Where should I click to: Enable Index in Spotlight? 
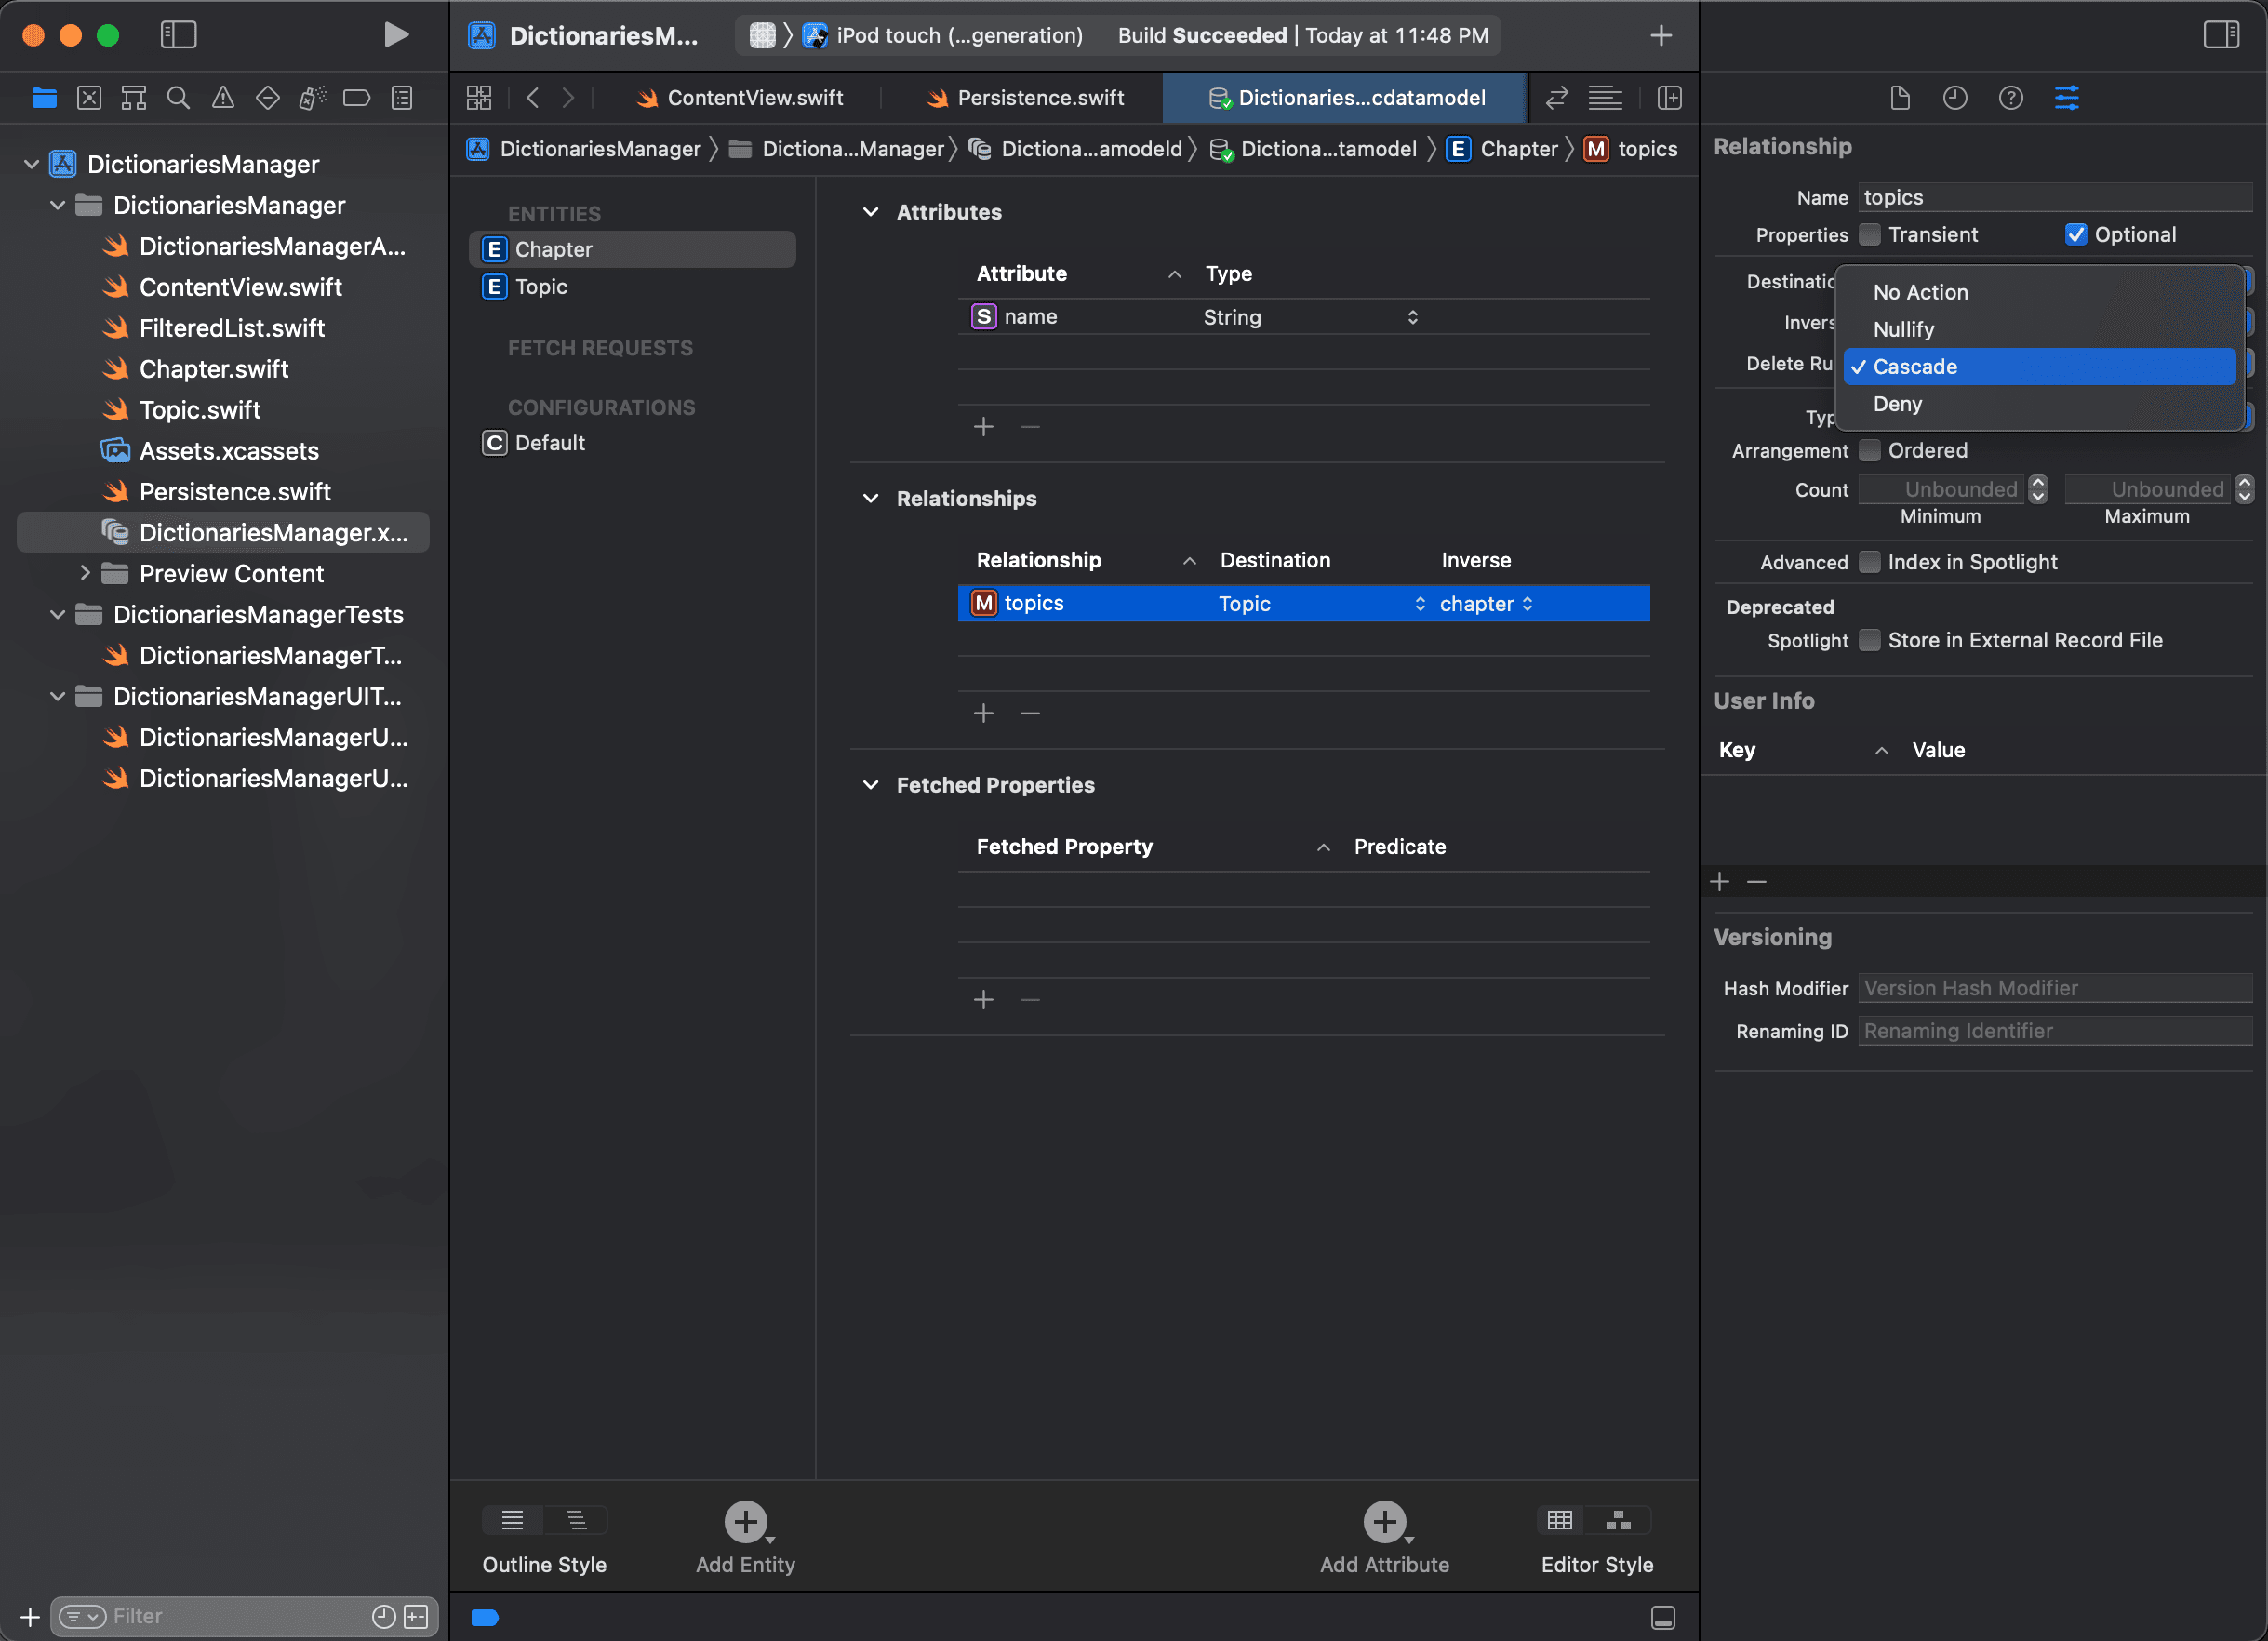pyautogui.click(x=1869, y=562)
